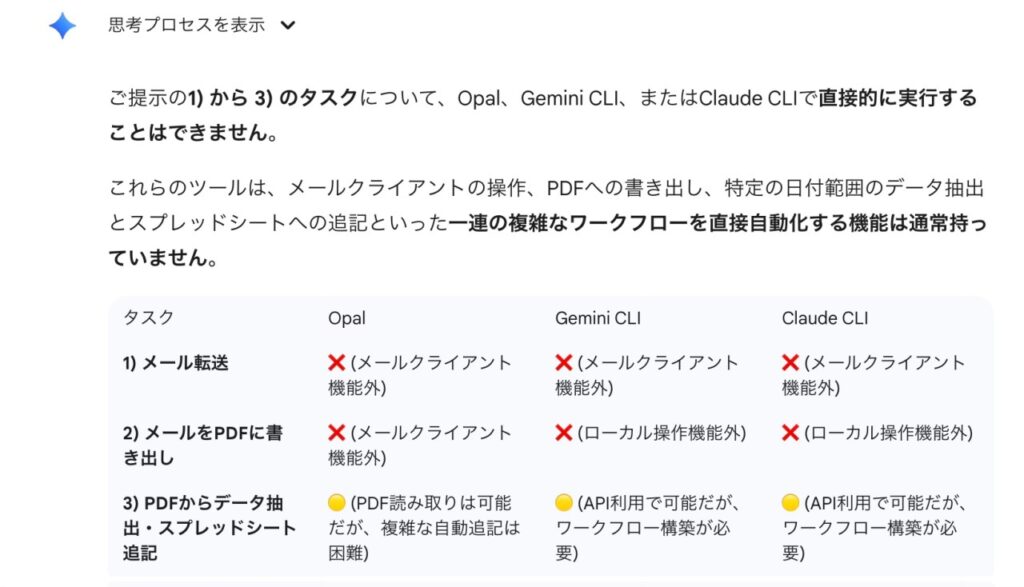Click the red X in Opal's メール転送 cell

pos(337,363)
